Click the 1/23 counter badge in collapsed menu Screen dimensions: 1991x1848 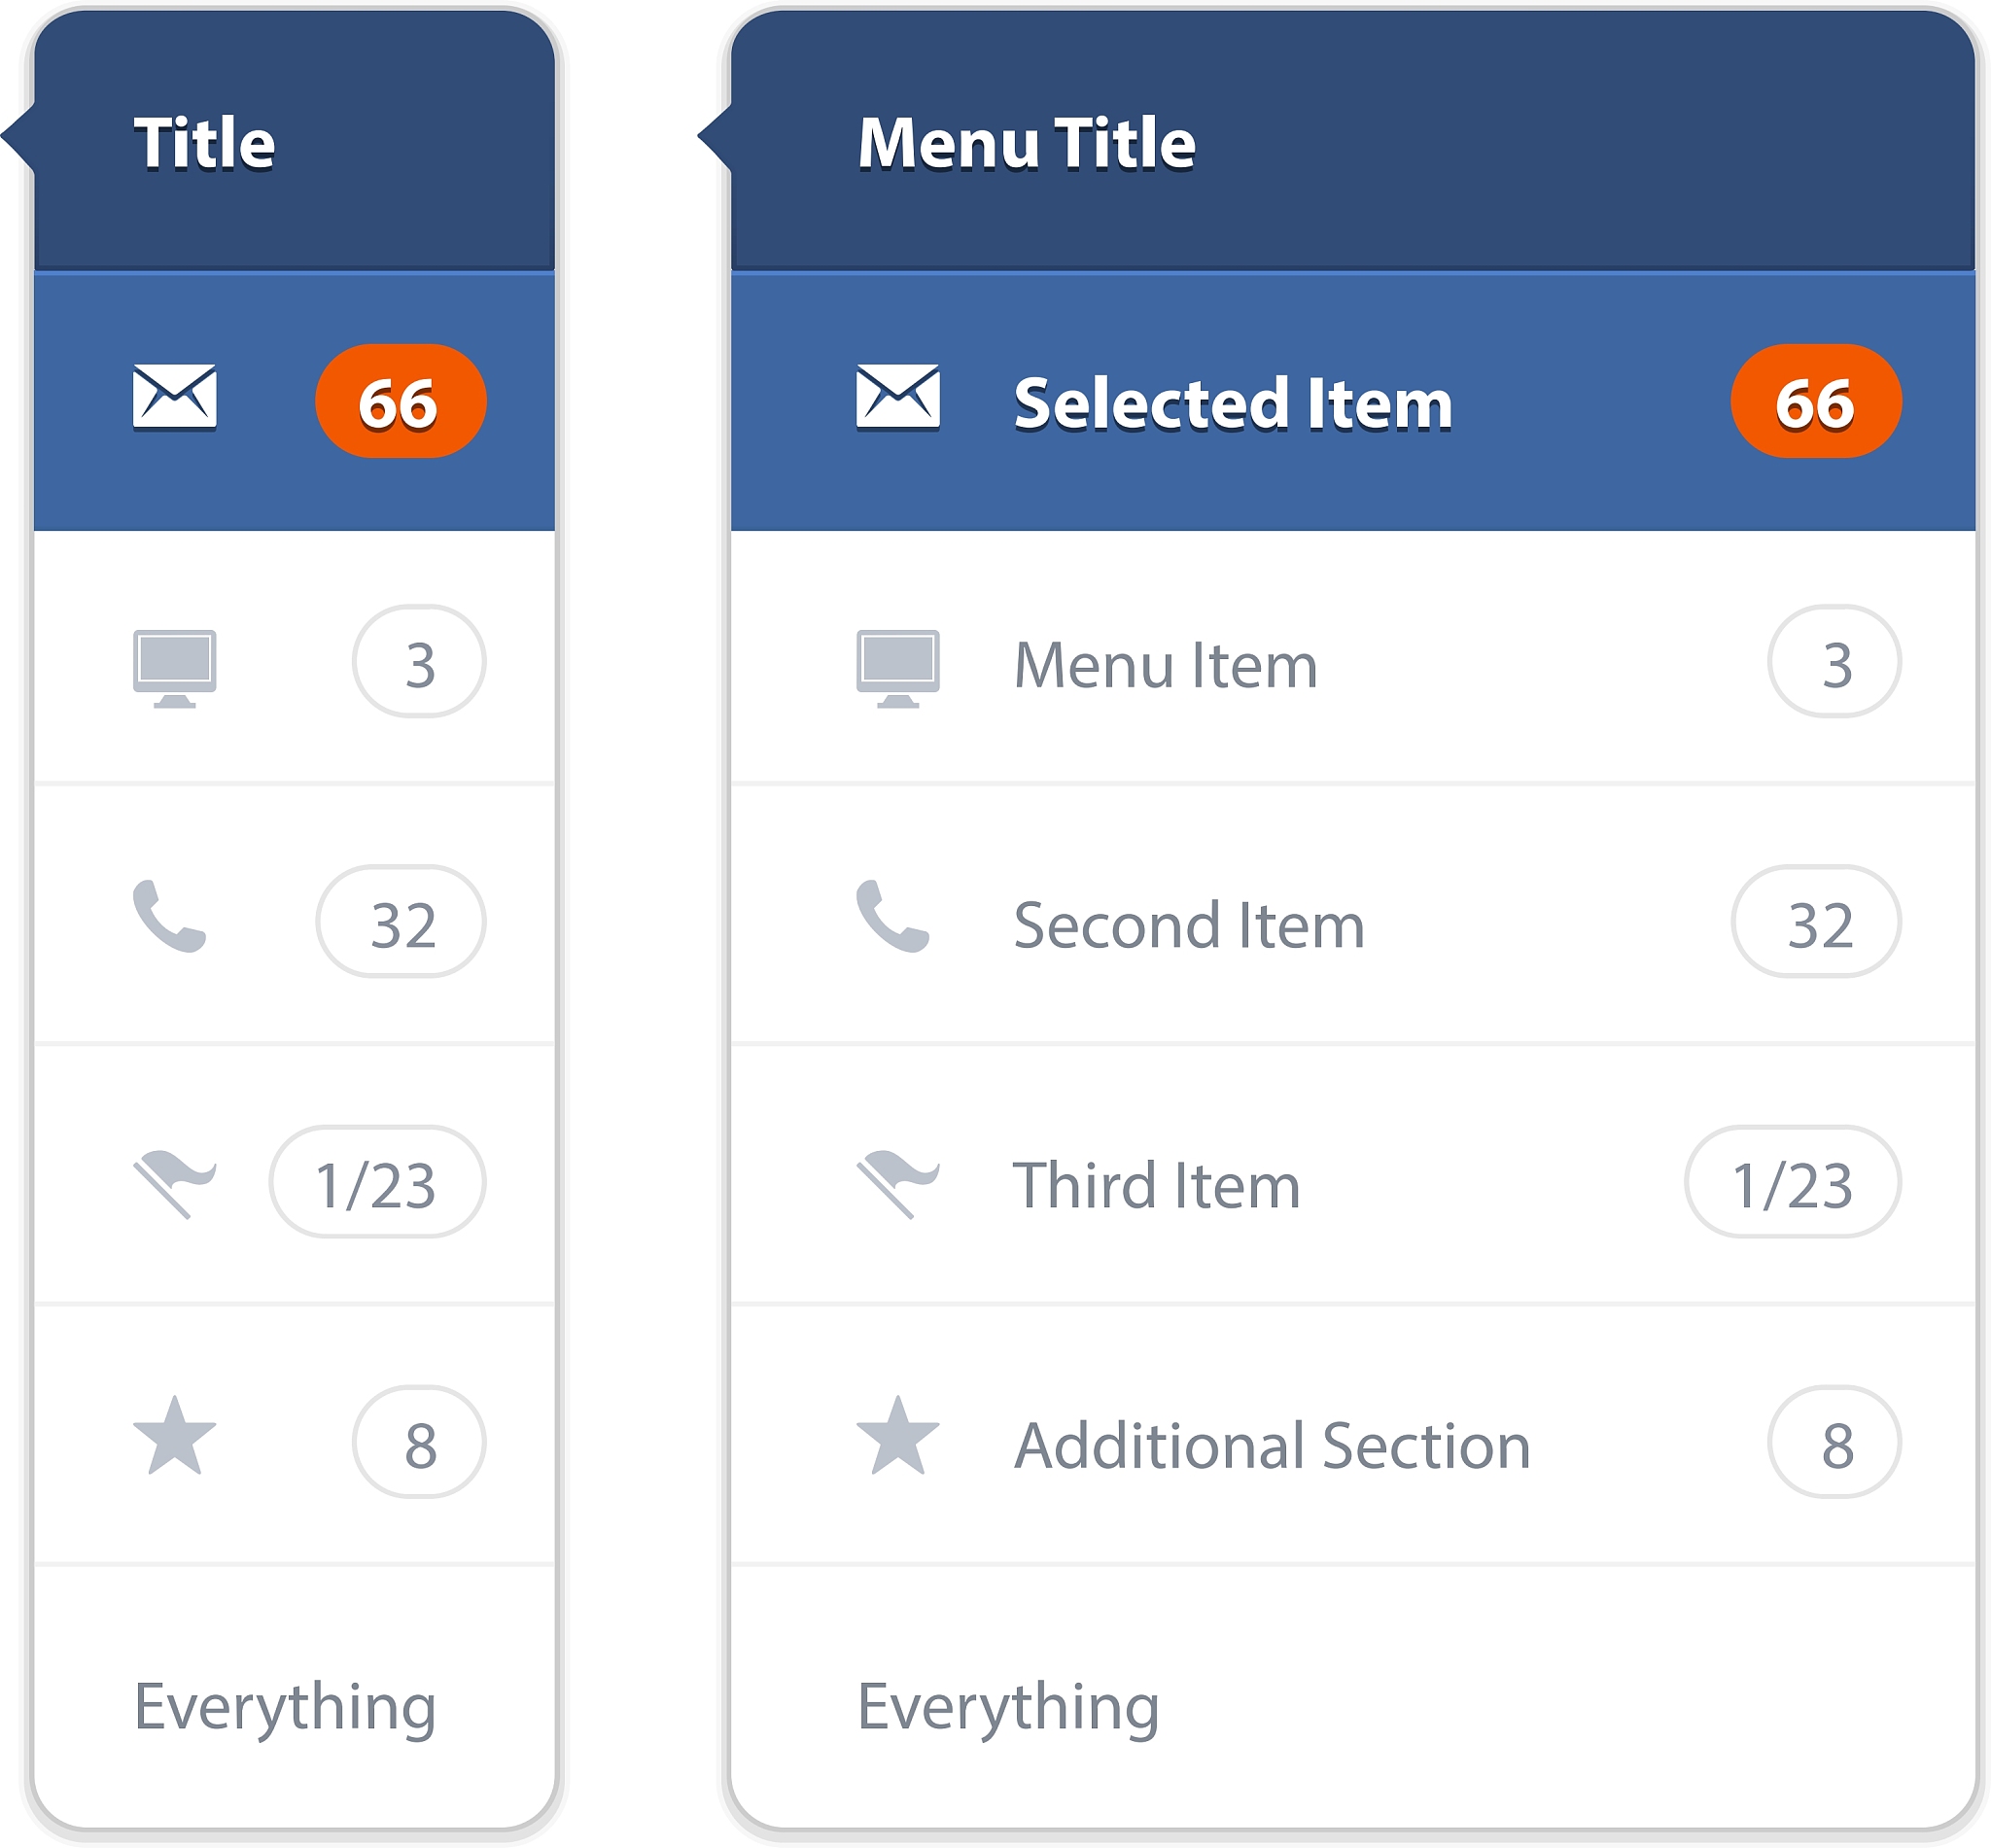[377, 1182]
